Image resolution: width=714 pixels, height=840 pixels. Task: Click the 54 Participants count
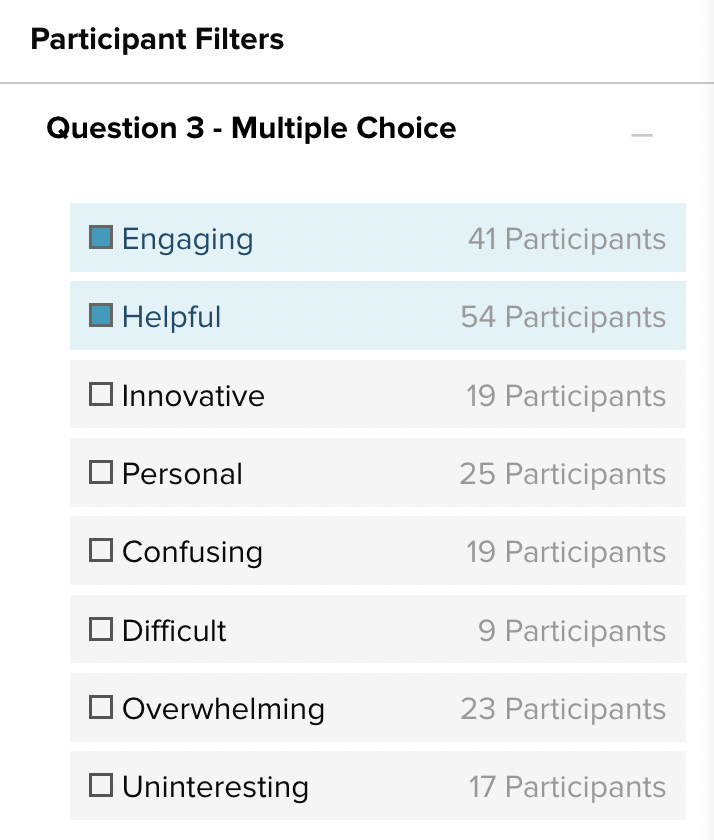pos(563,317)
